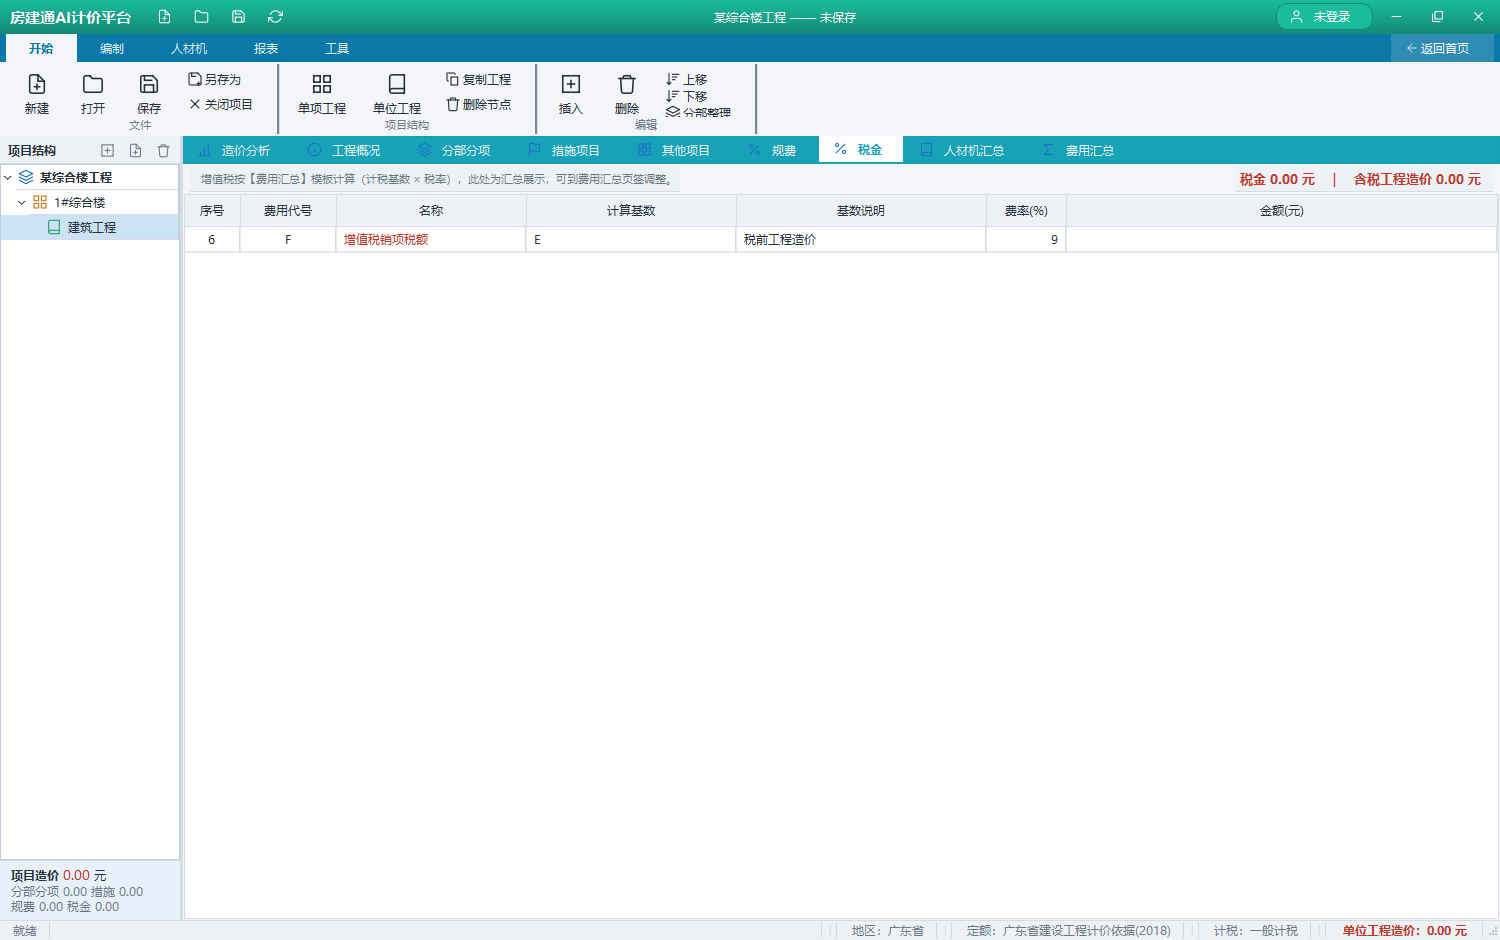1500x940 pixels.
Task: Add a 单位工程 item
Action: [397, 94]
